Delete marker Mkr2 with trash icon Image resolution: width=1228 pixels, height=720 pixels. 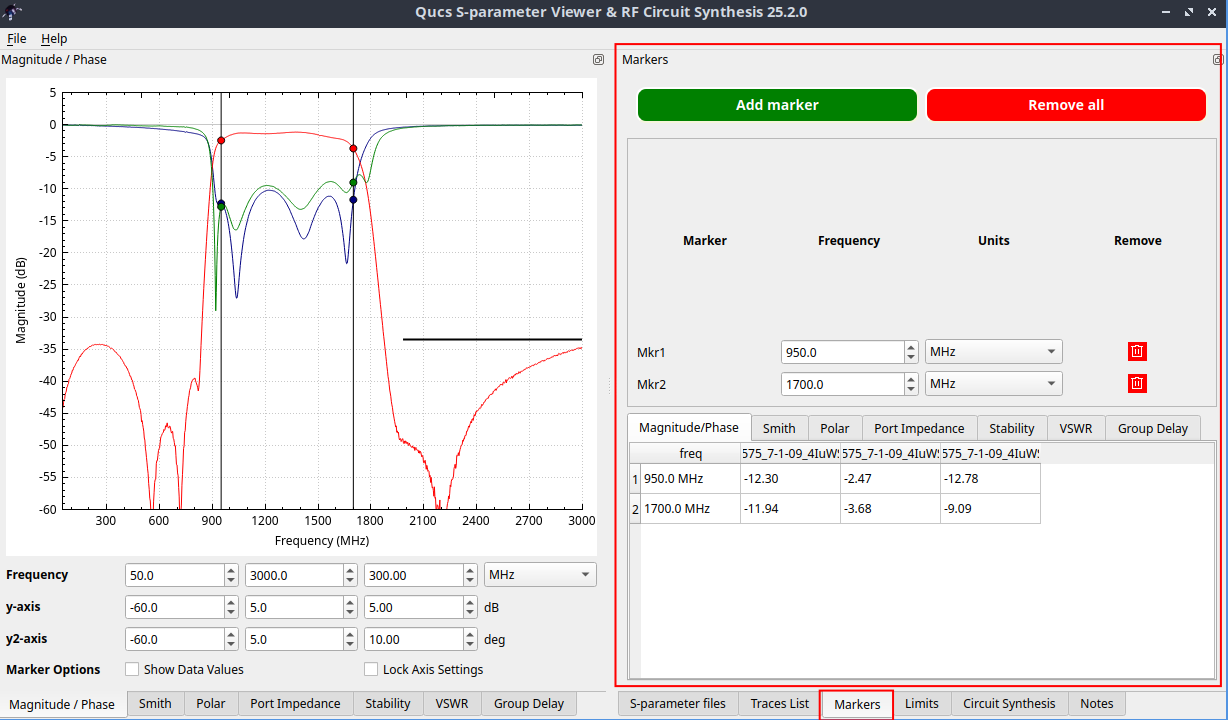click(x=1137, y=383)
